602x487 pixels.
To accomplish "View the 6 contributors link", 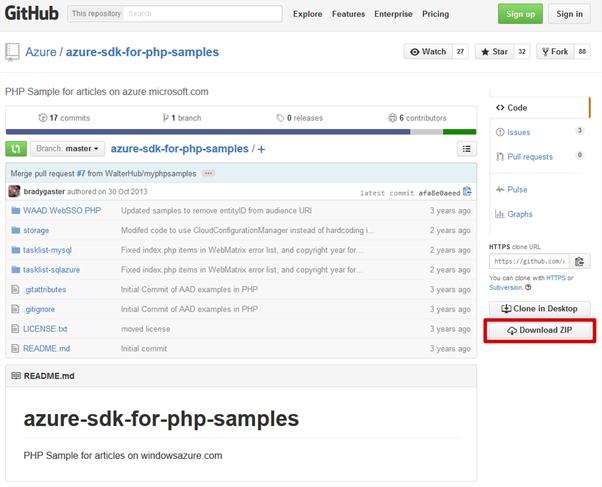I will [417, 118].
